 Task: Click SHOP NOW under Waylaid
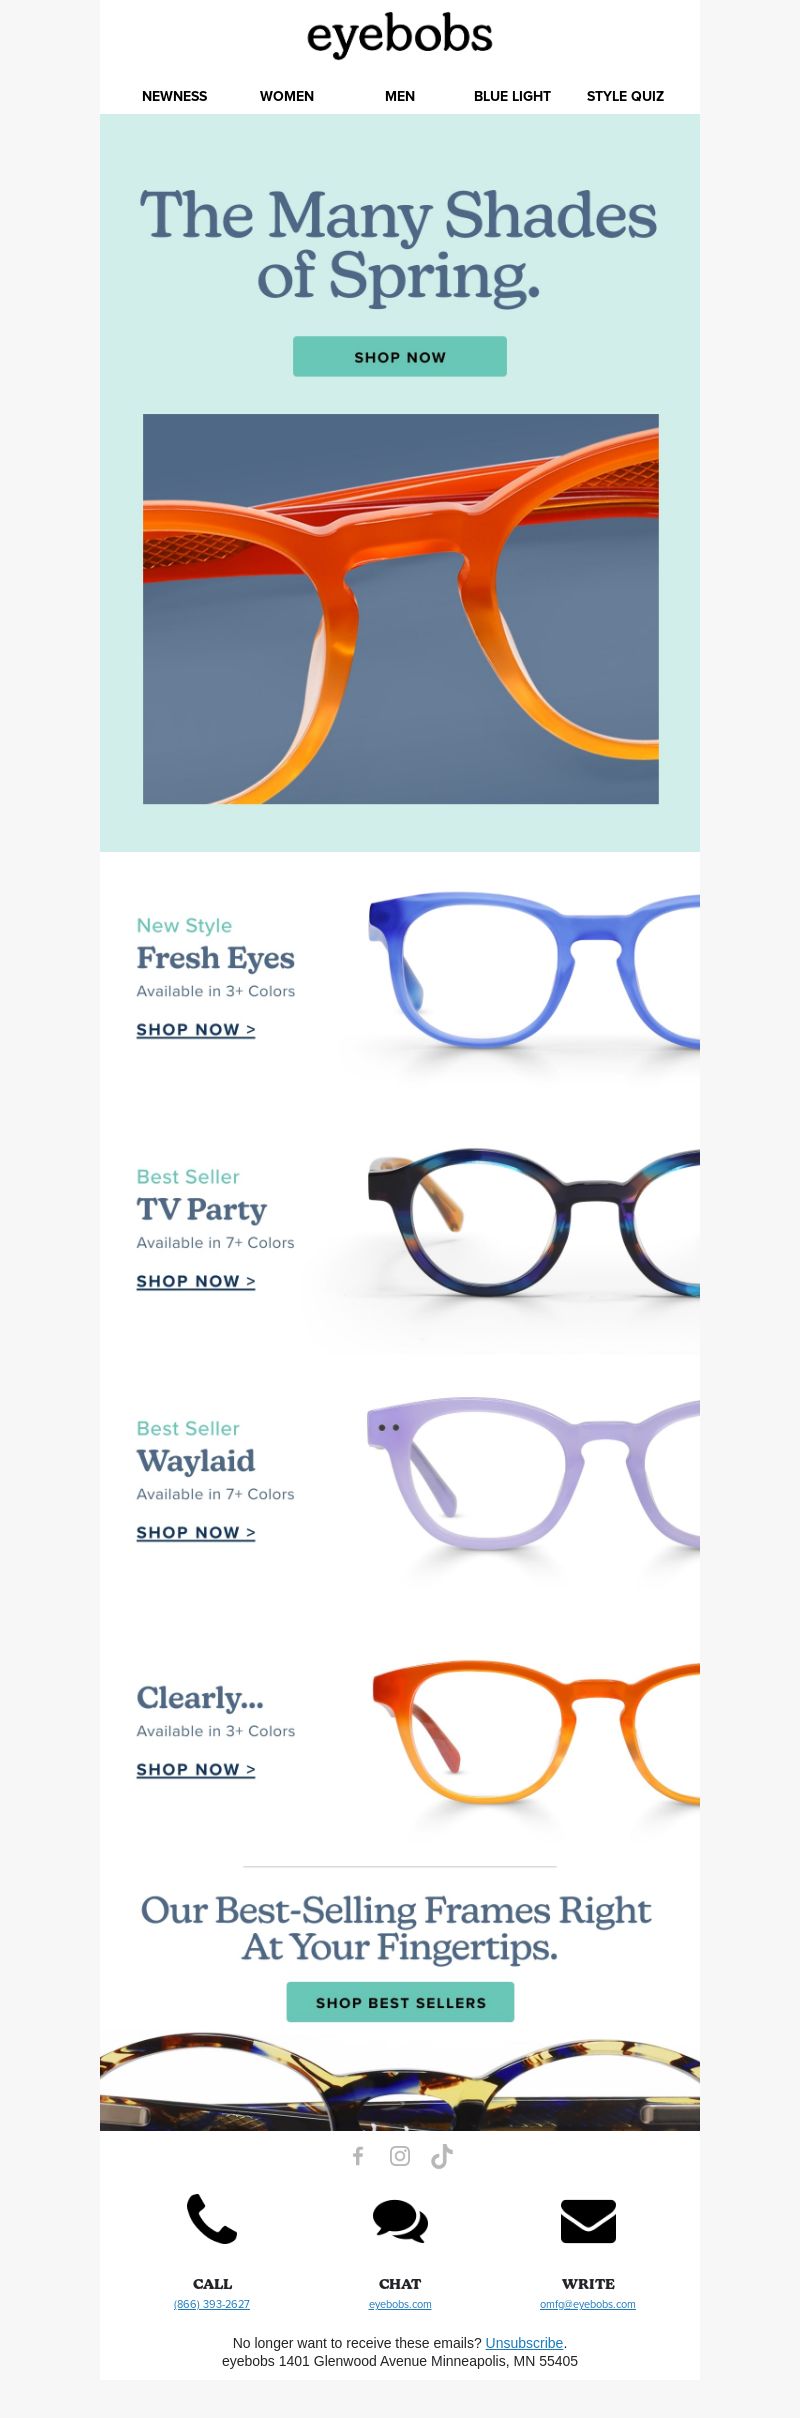[196, 1533]
